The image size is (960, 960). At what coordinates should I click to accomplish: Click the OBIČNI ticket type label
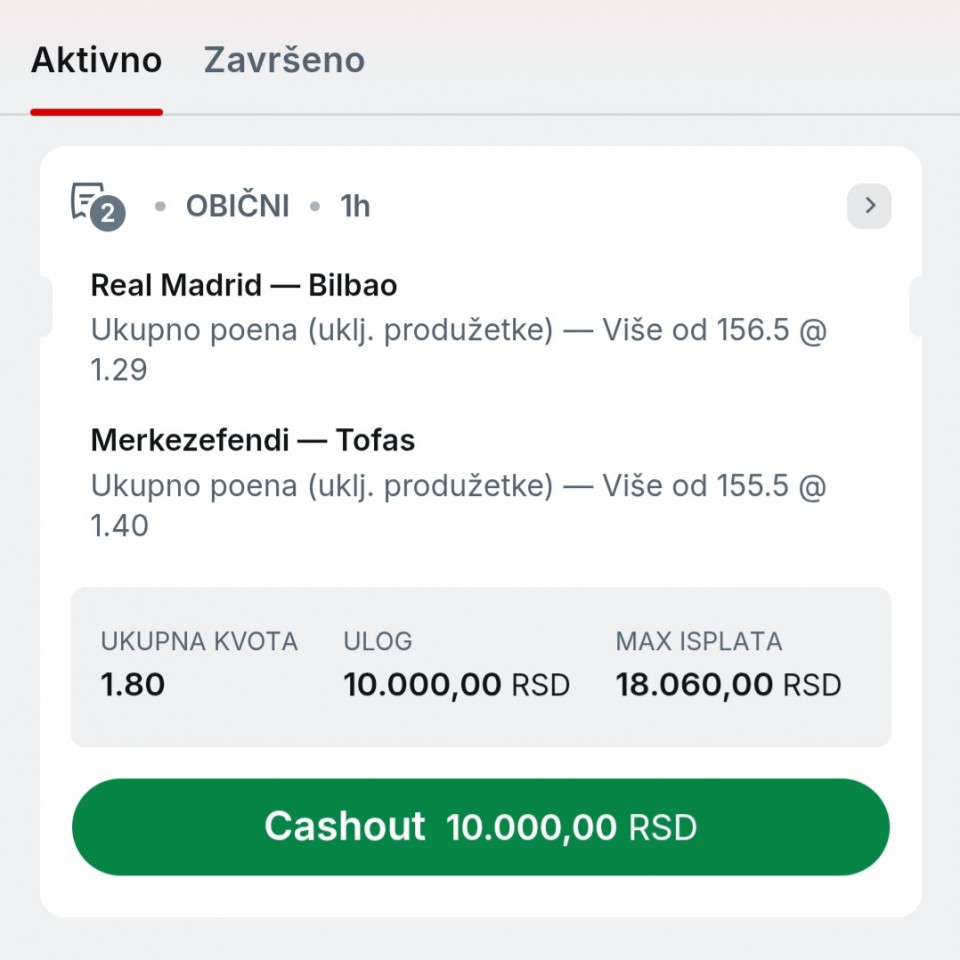click(x=238, y=206)
